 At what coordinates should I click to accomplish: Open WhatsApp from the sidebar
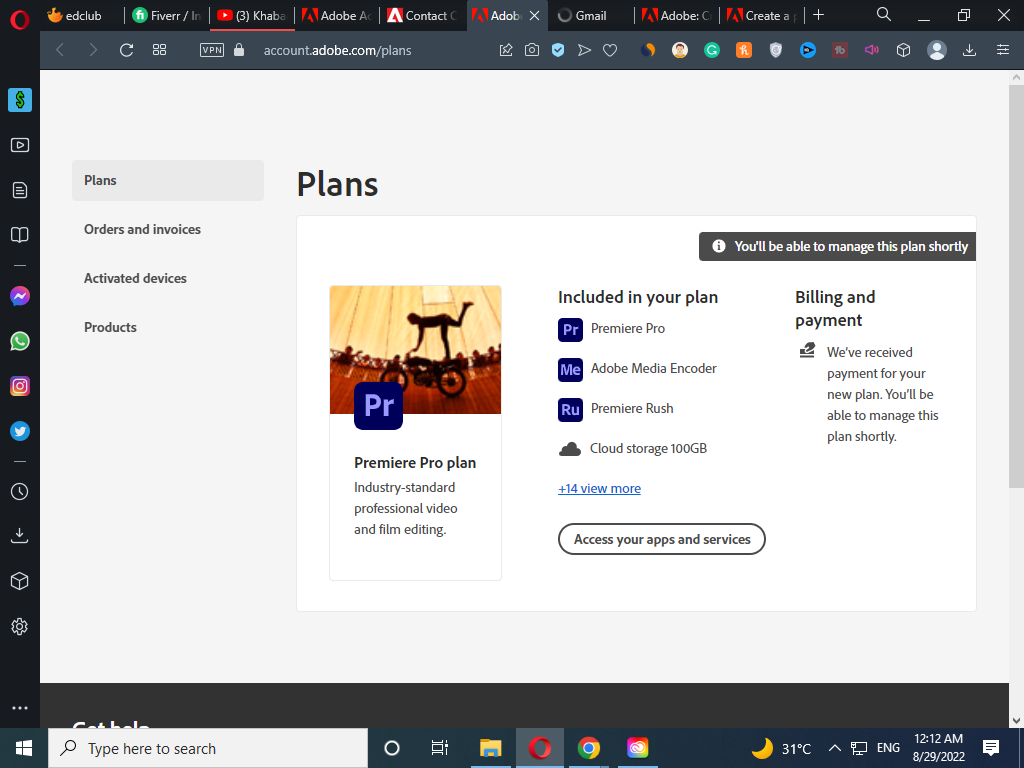pos(19,341)
